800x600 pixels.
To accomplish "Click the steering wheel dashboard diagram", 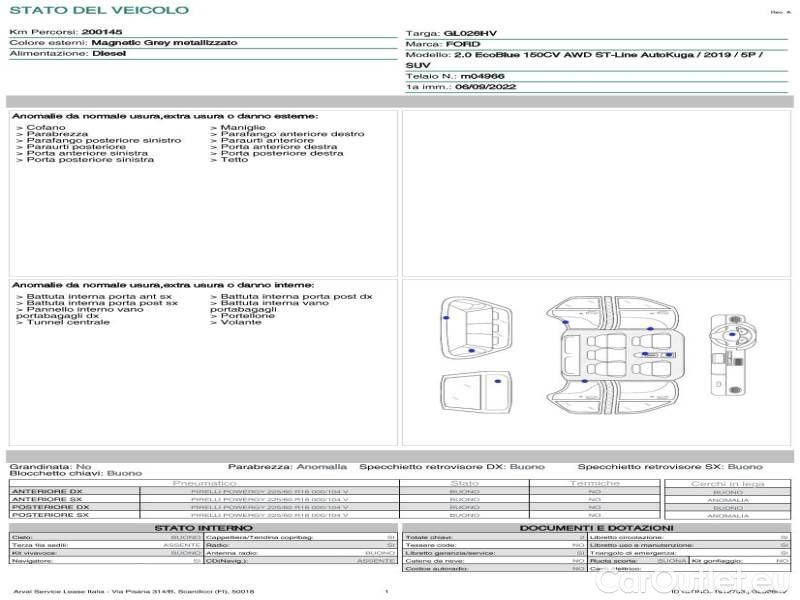I will pyautogui.click(x=734, y=355).
